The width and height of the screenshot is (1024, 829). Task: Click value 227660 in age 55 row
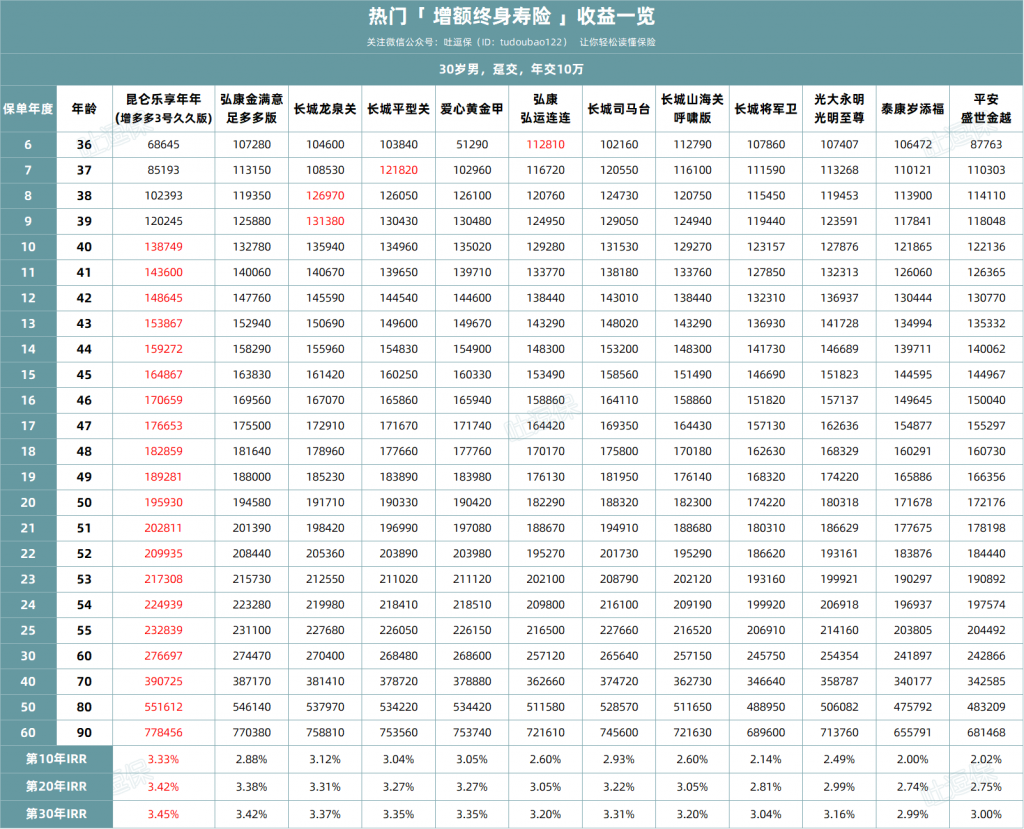click(x=619, y=630)
